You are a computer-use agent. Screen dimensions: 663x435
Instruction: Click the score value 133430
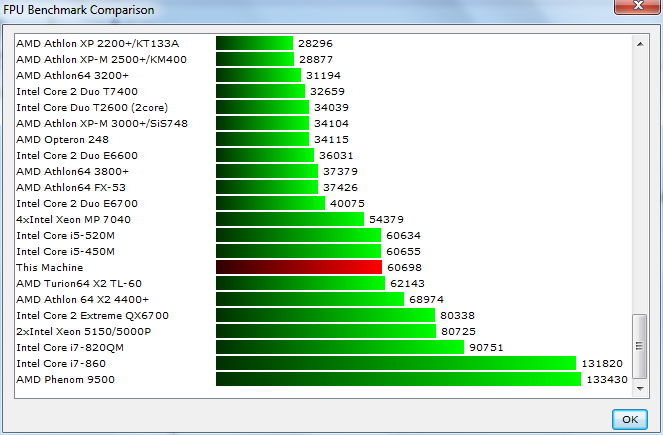[607, 380]
